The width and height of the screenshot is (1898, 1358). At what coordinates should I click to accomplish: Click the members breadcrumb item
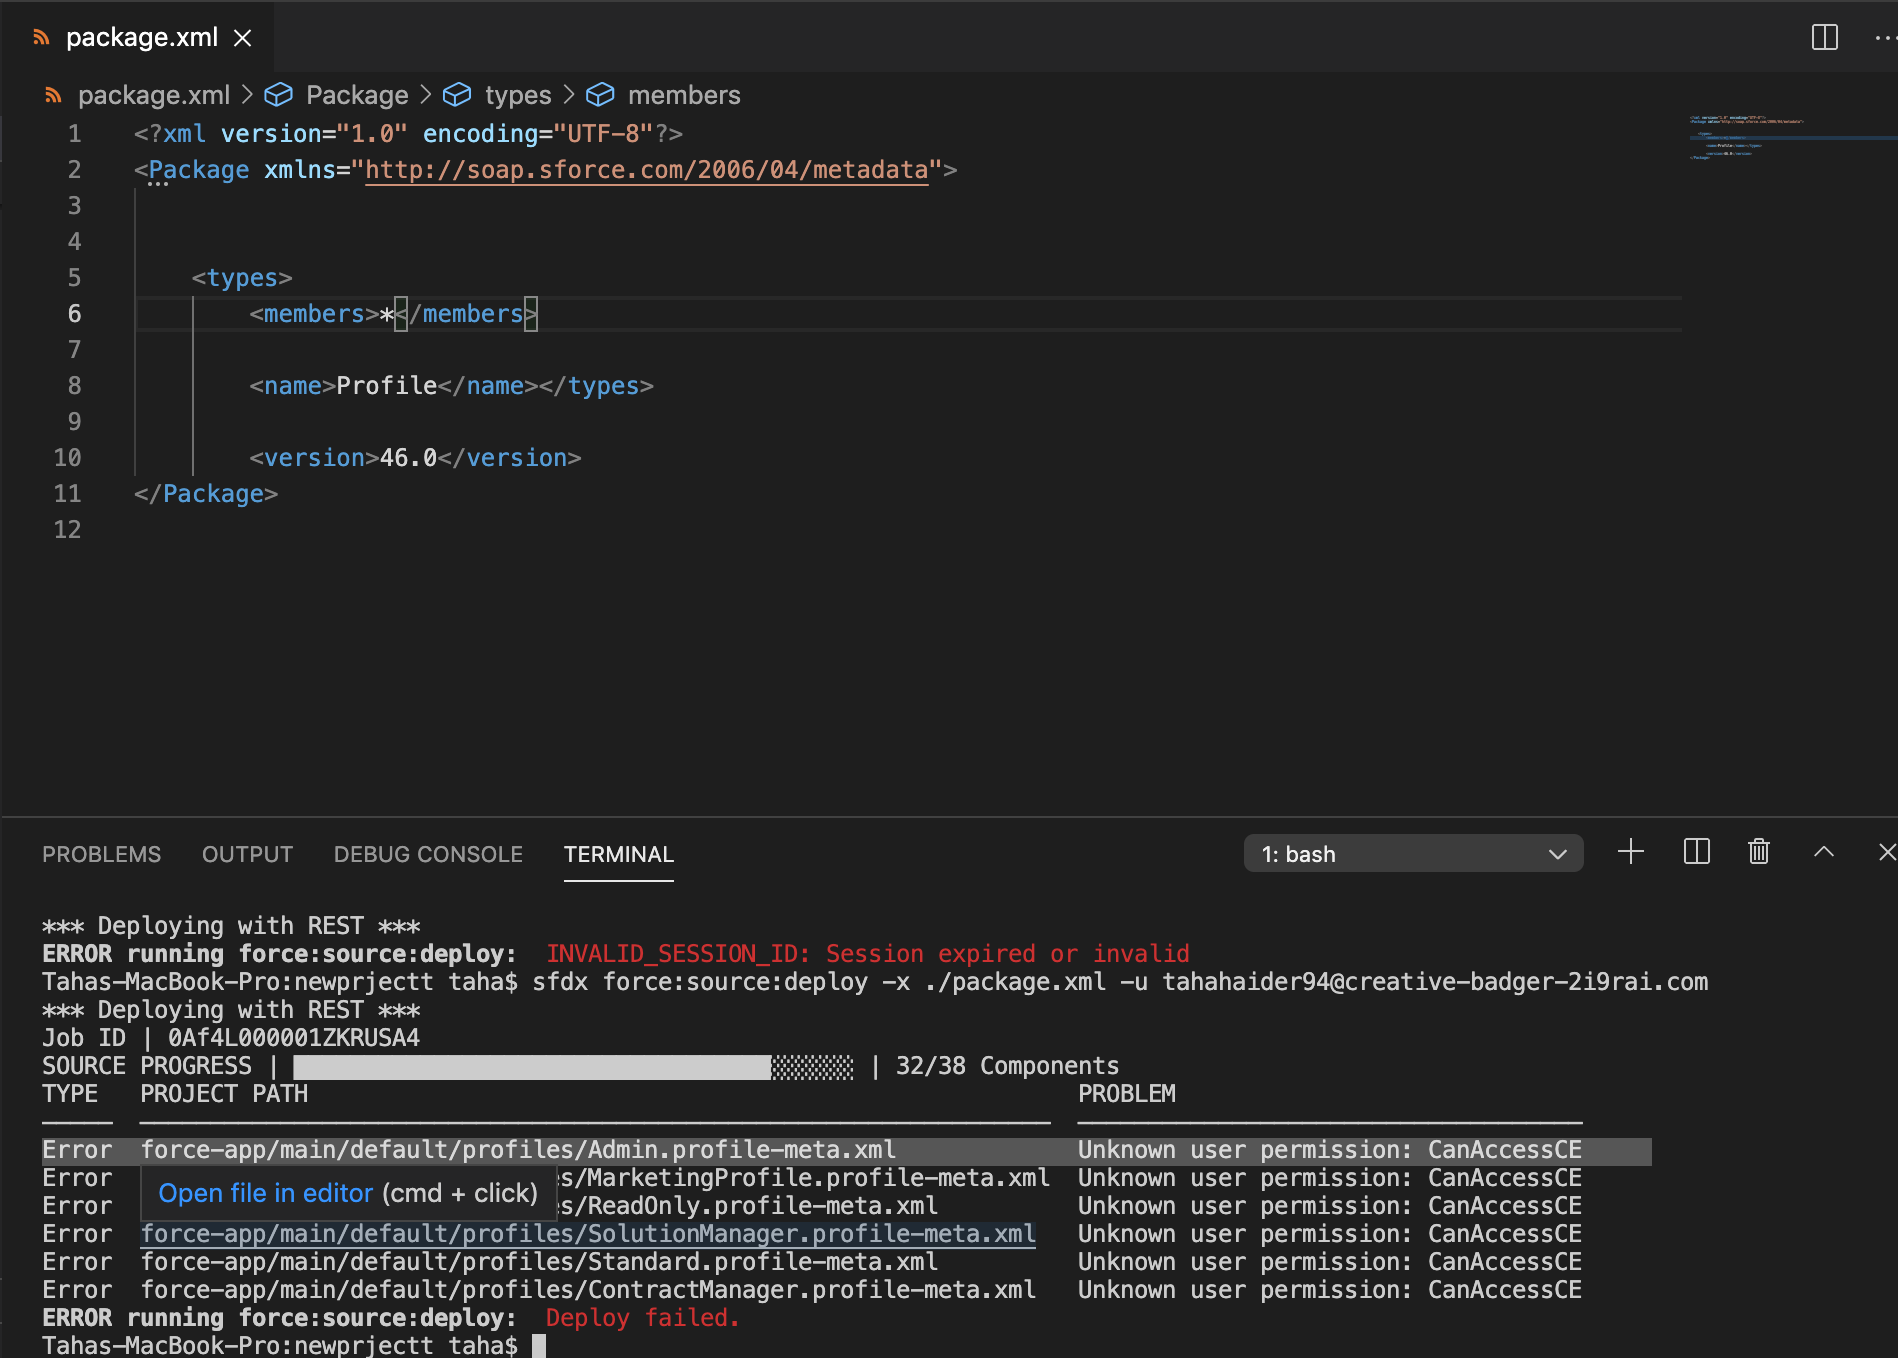click(x=684, y=95)
